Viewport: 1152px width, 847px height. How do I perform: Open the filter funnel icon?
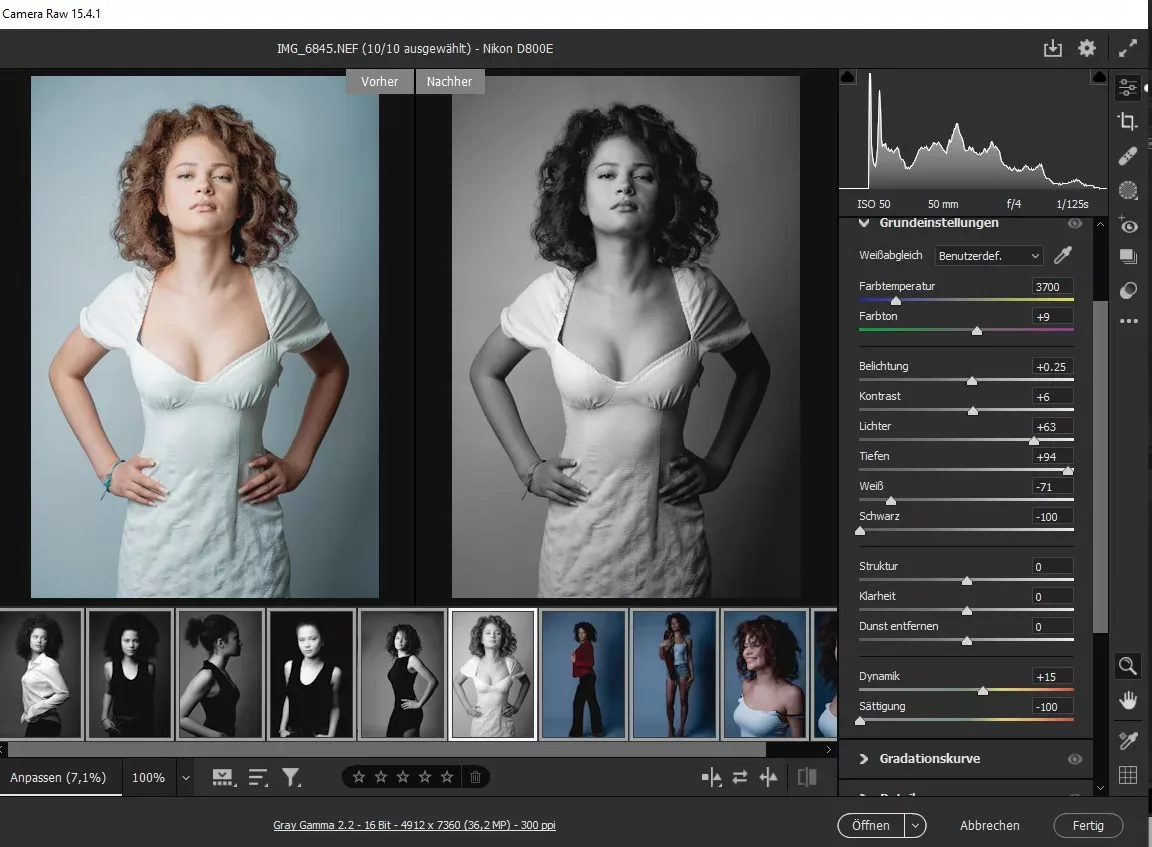click(x=292, y=777)
